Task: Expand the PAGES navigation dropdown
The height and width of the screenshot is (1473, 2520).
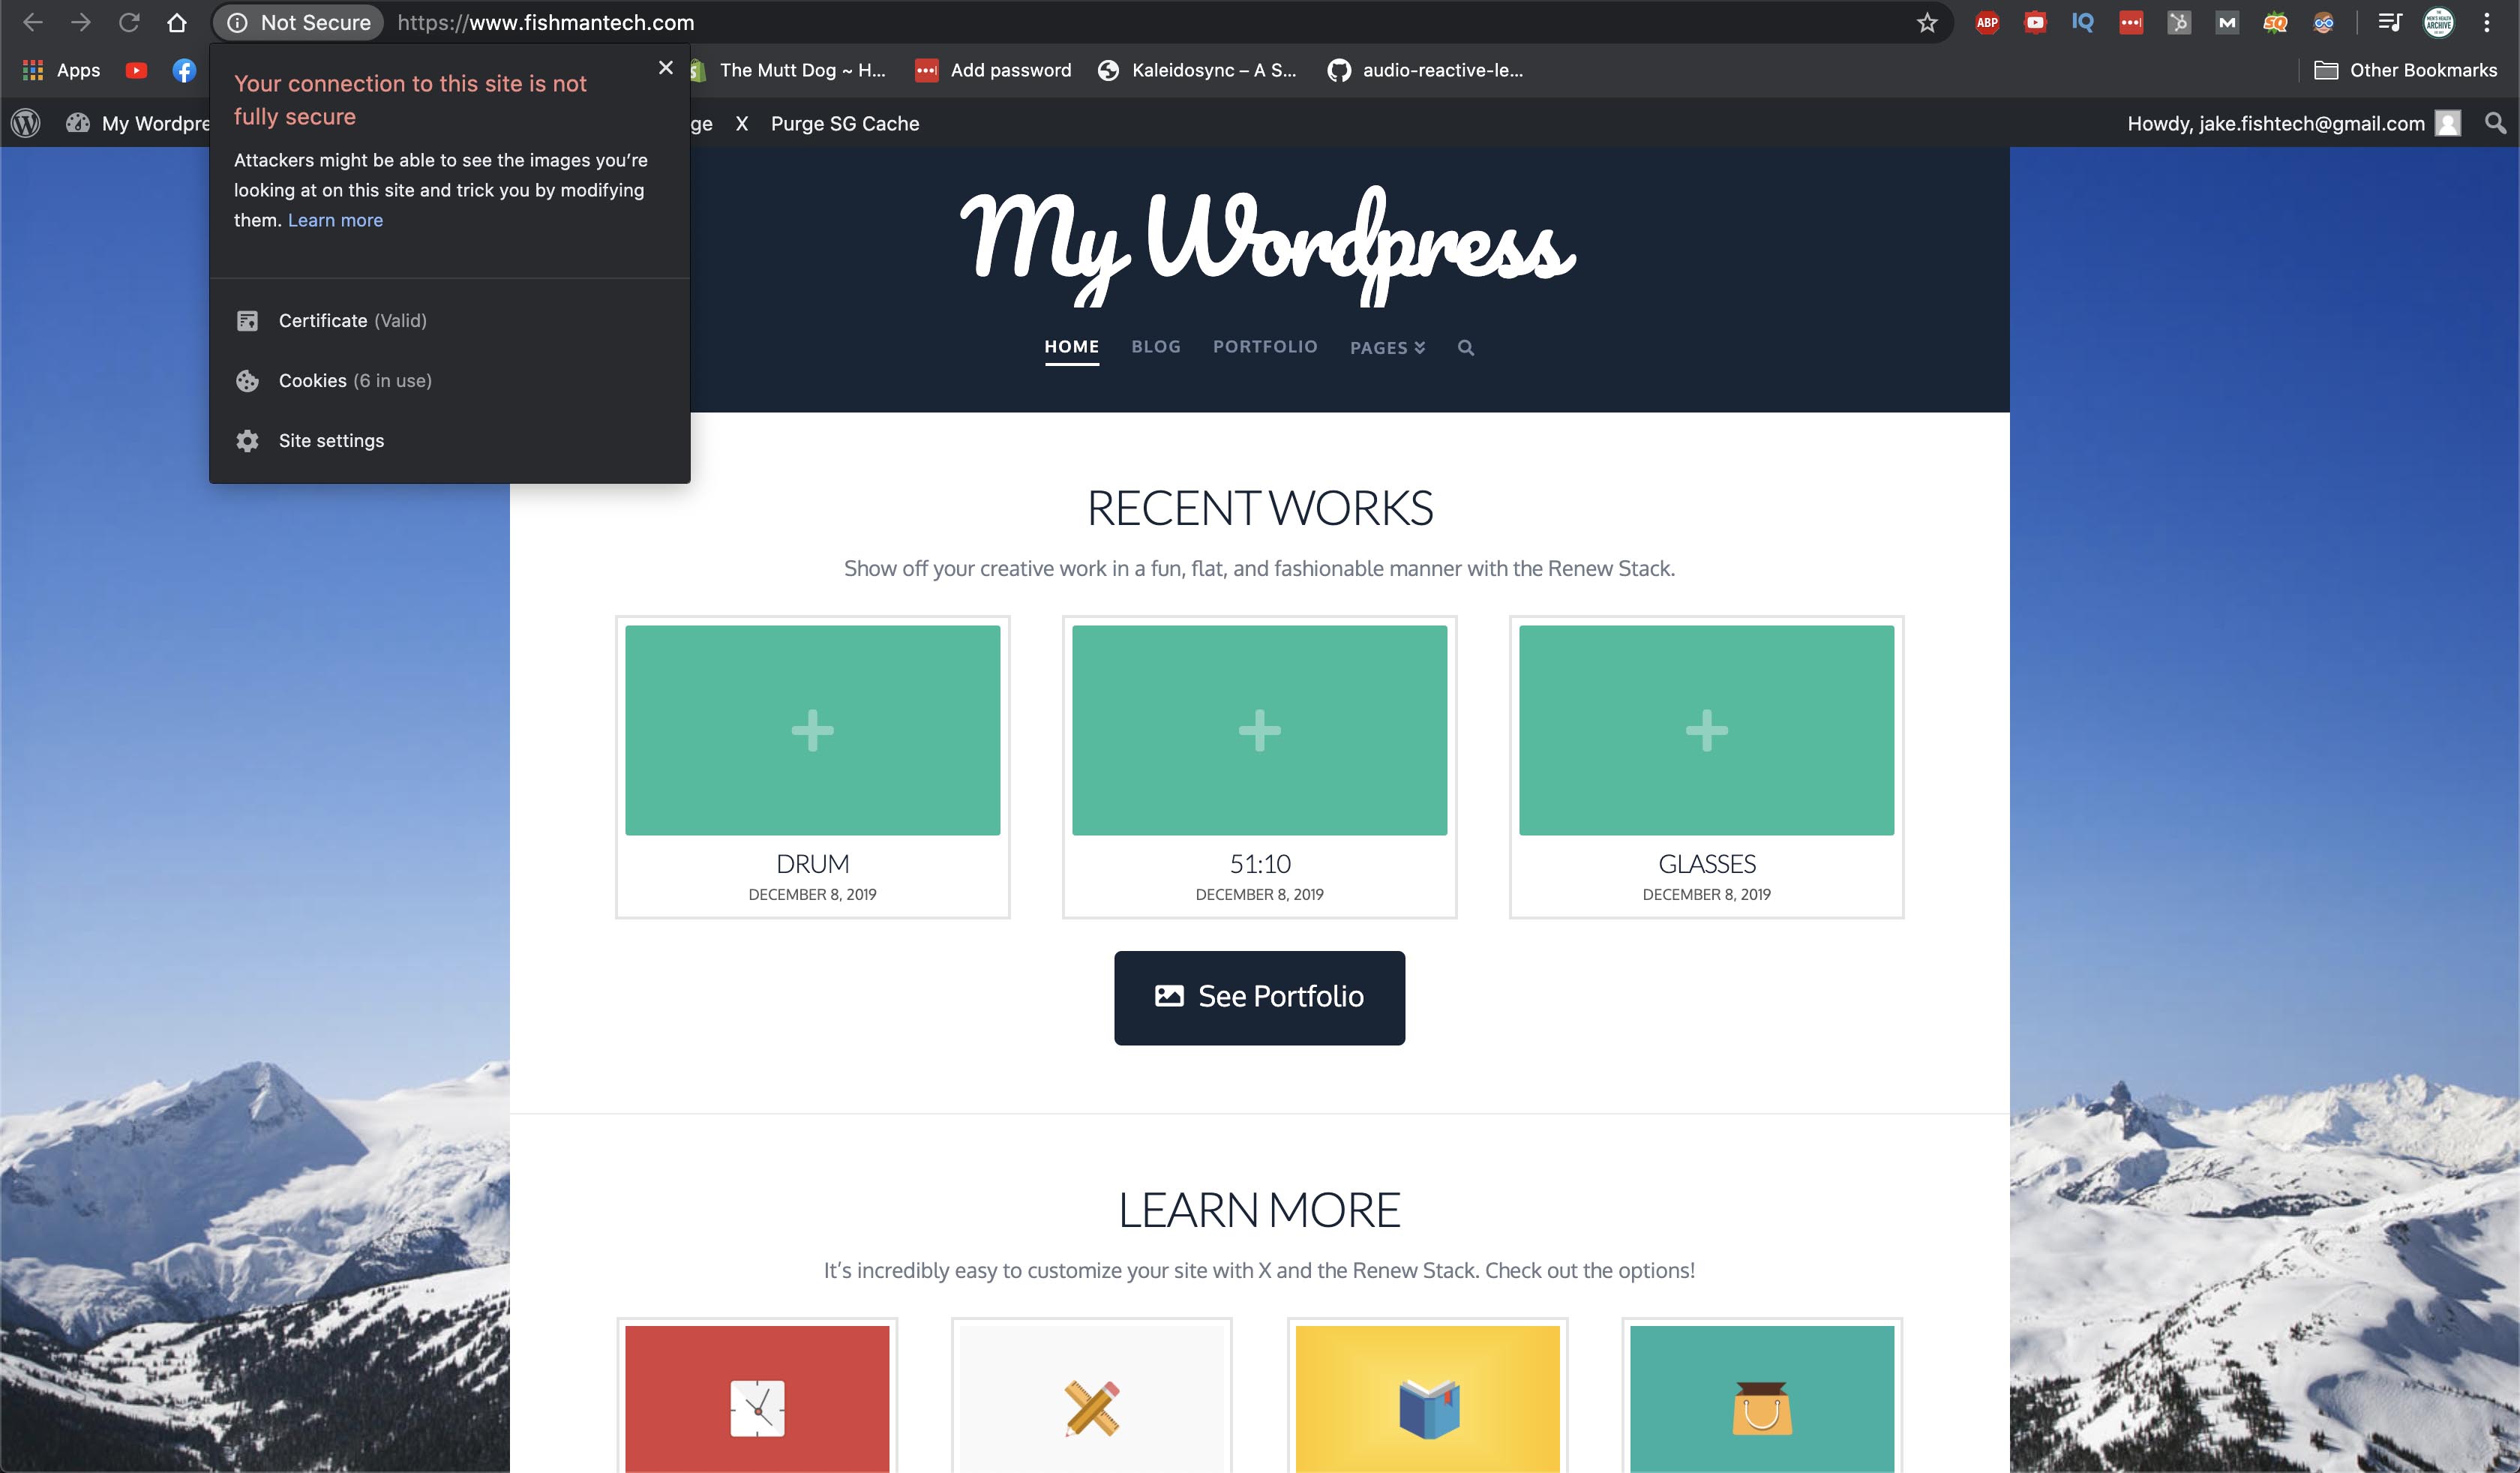Action: coord(1388,347)
